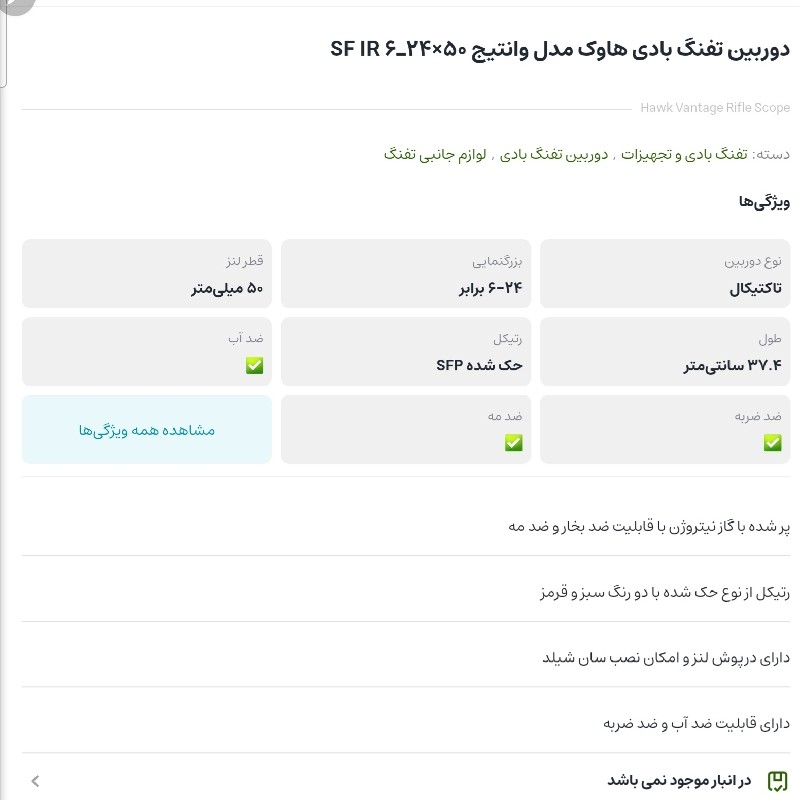Click the lens cap and sunshield row

coord(666,657)
